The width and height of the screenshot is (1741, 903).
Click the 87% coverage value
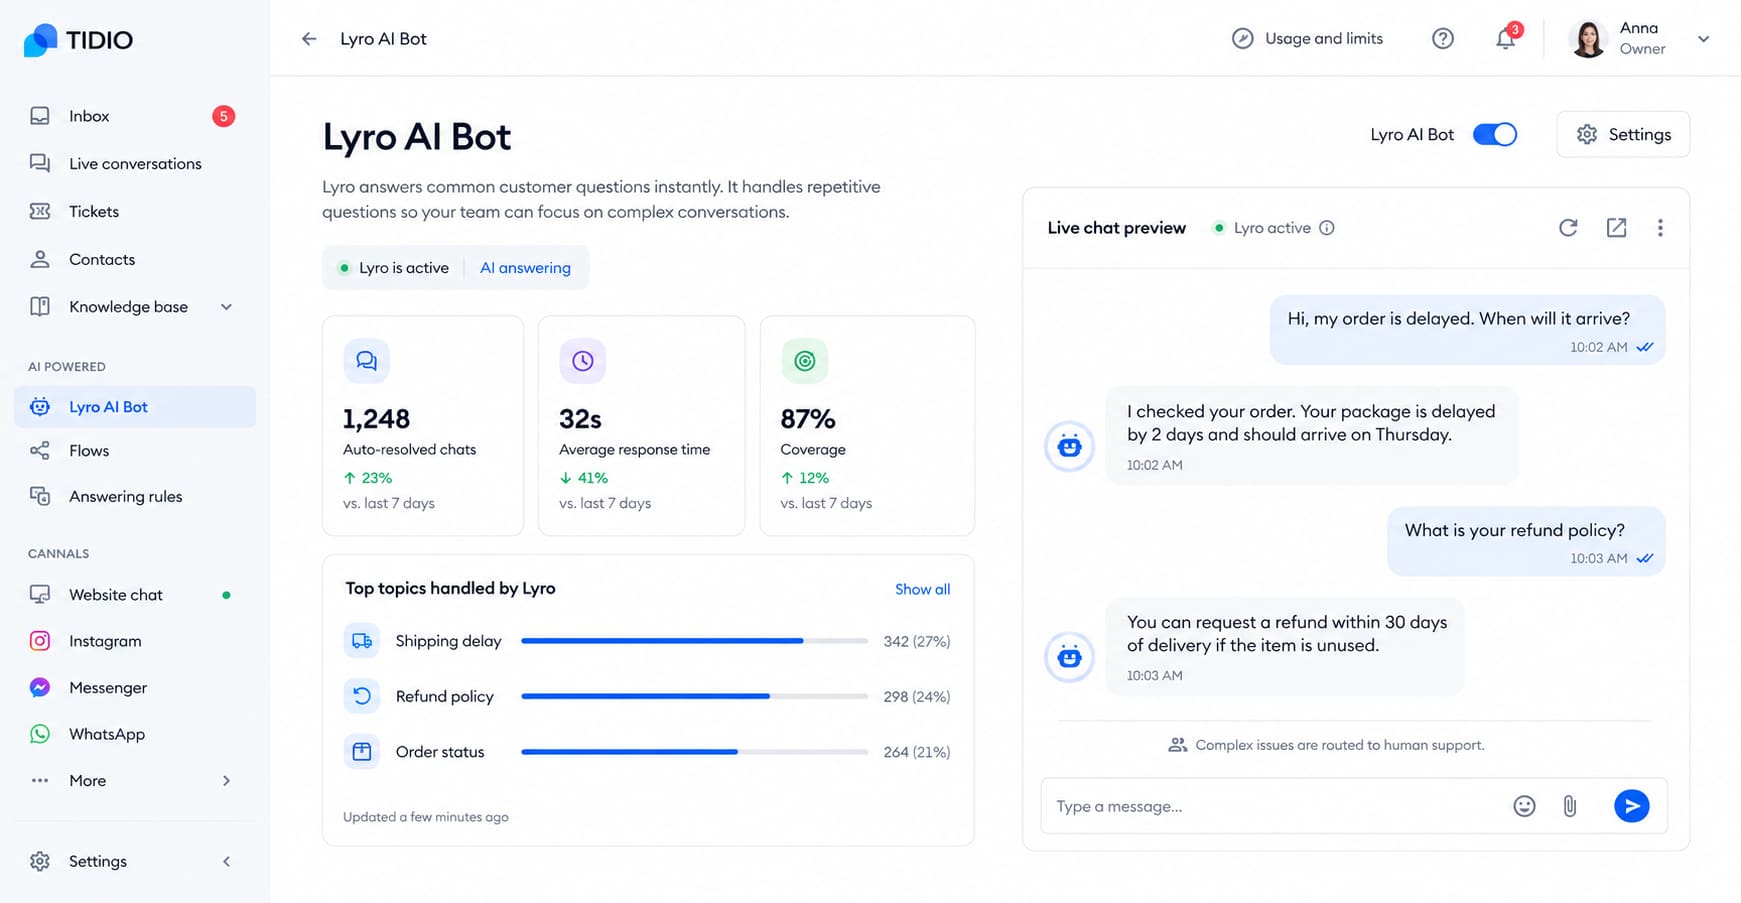[x=808, y=419]
